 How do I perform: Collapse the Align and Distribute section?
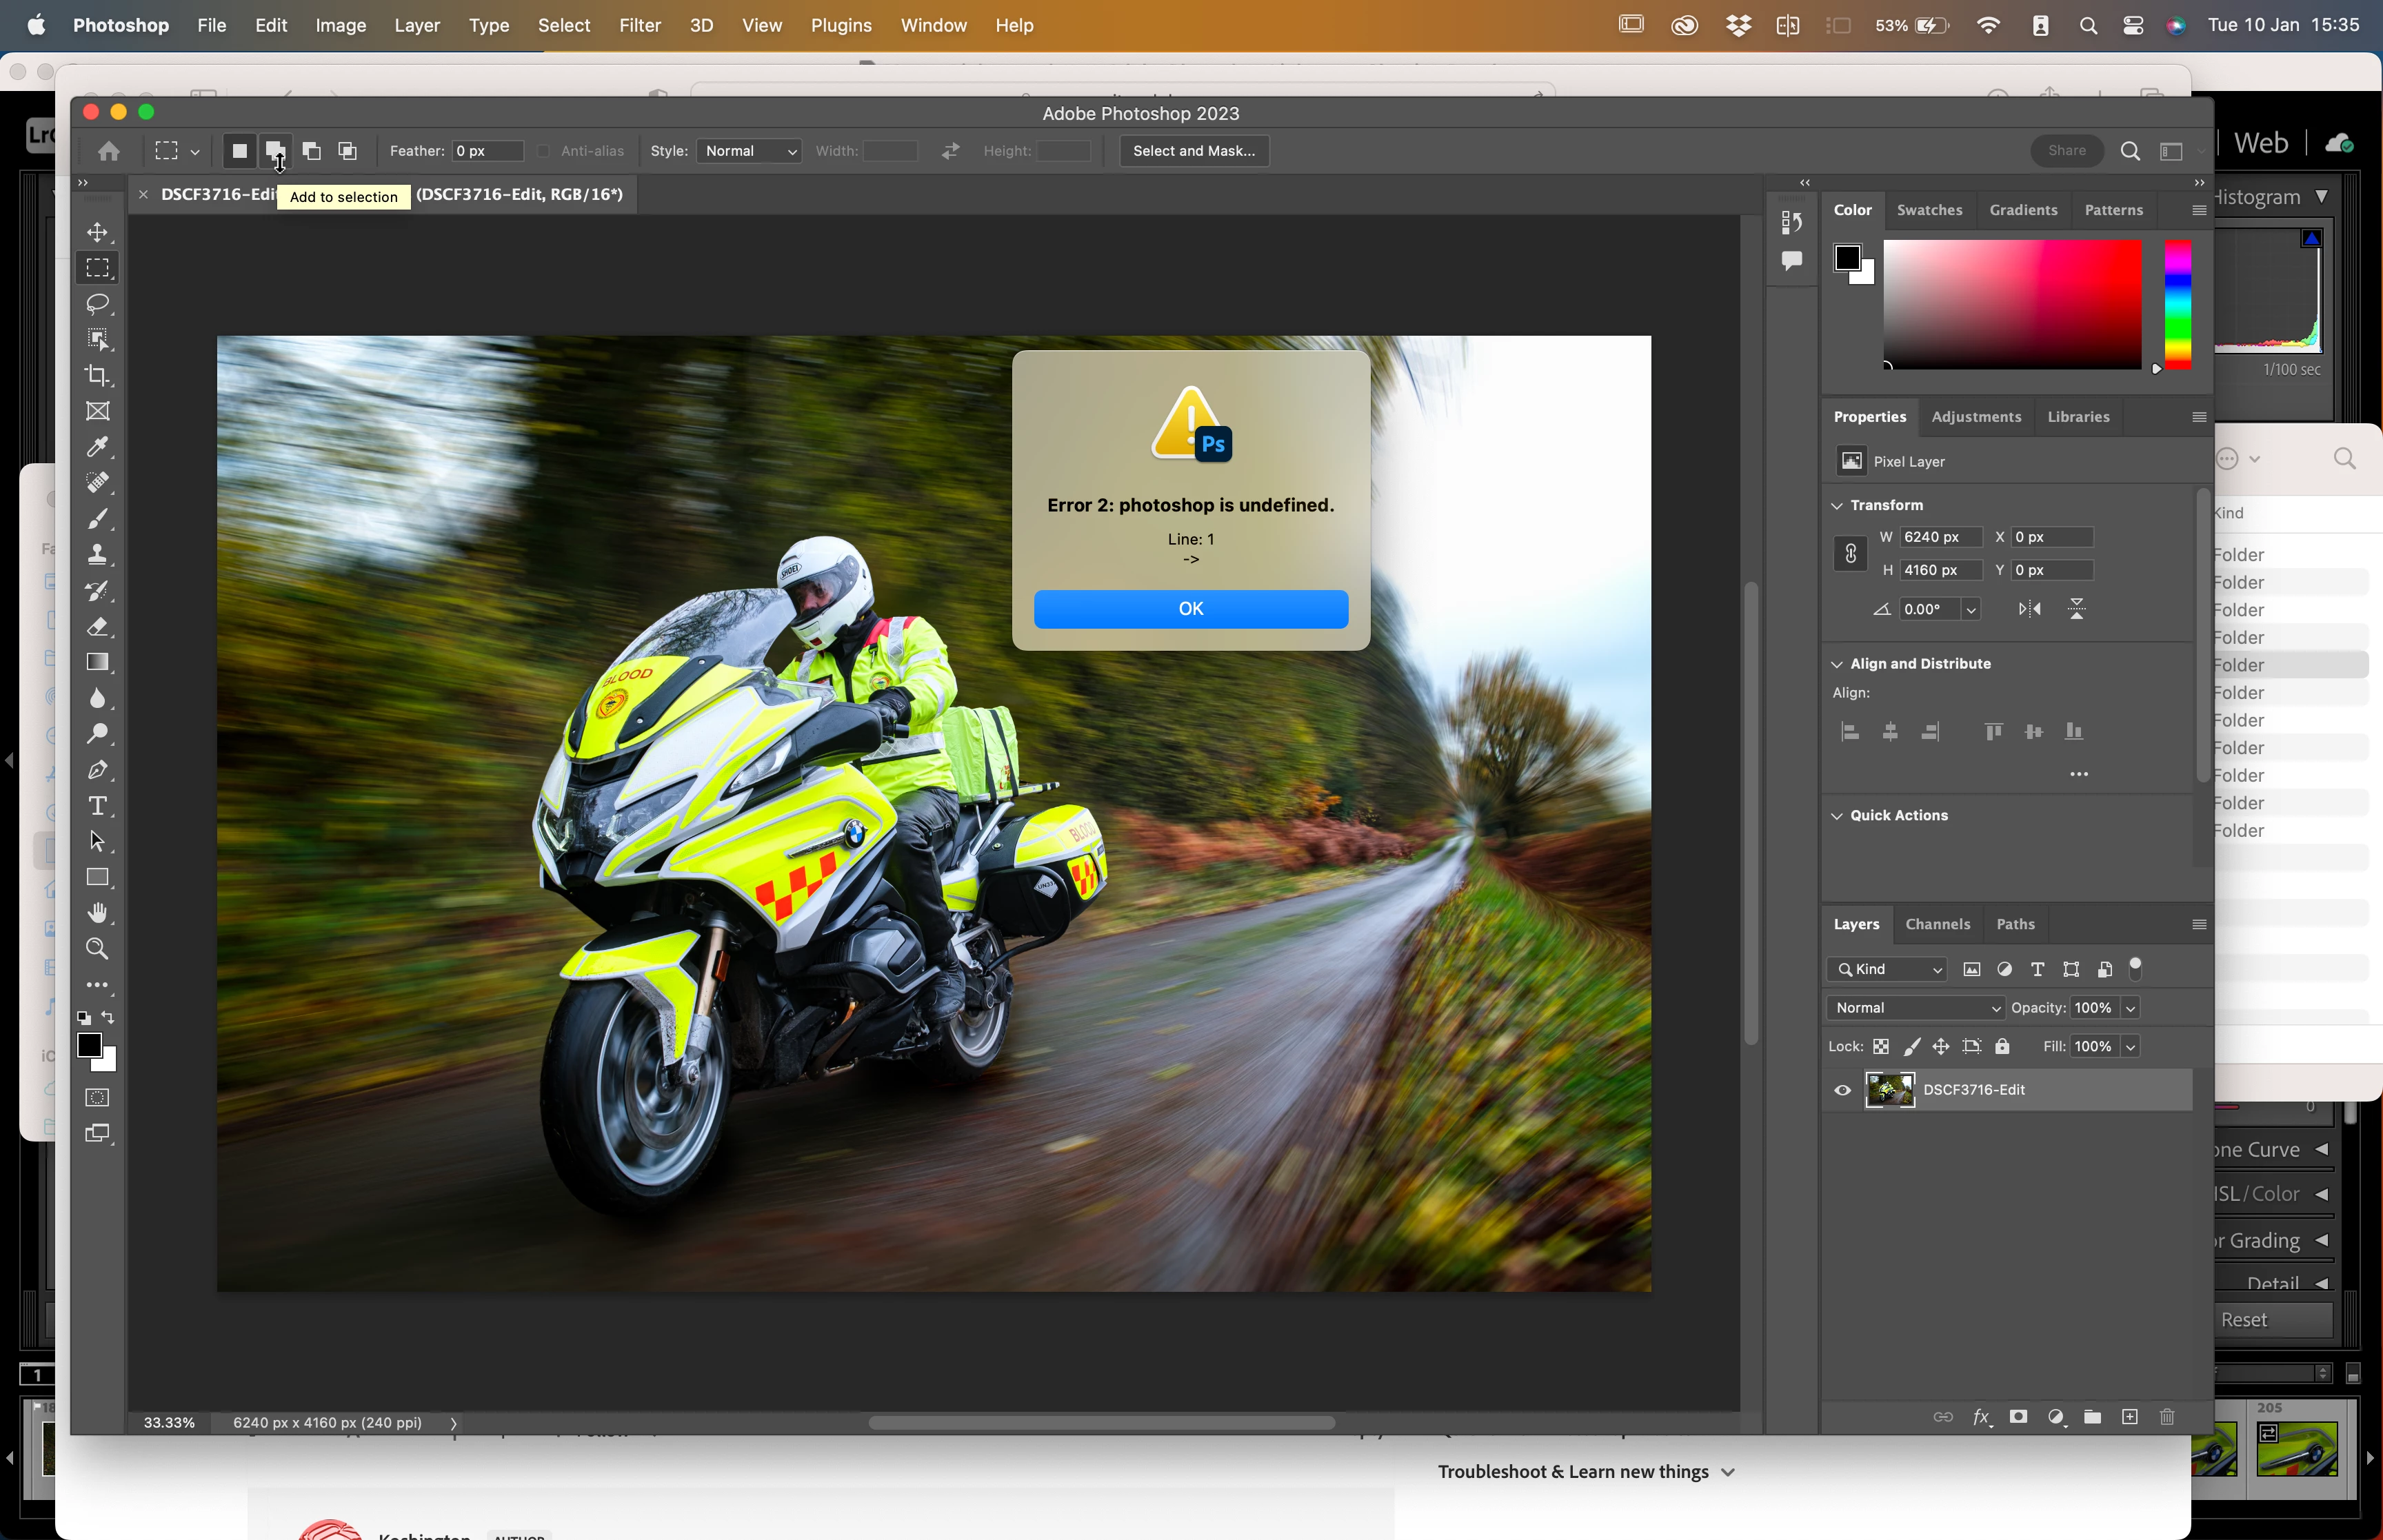point(1836,664)
